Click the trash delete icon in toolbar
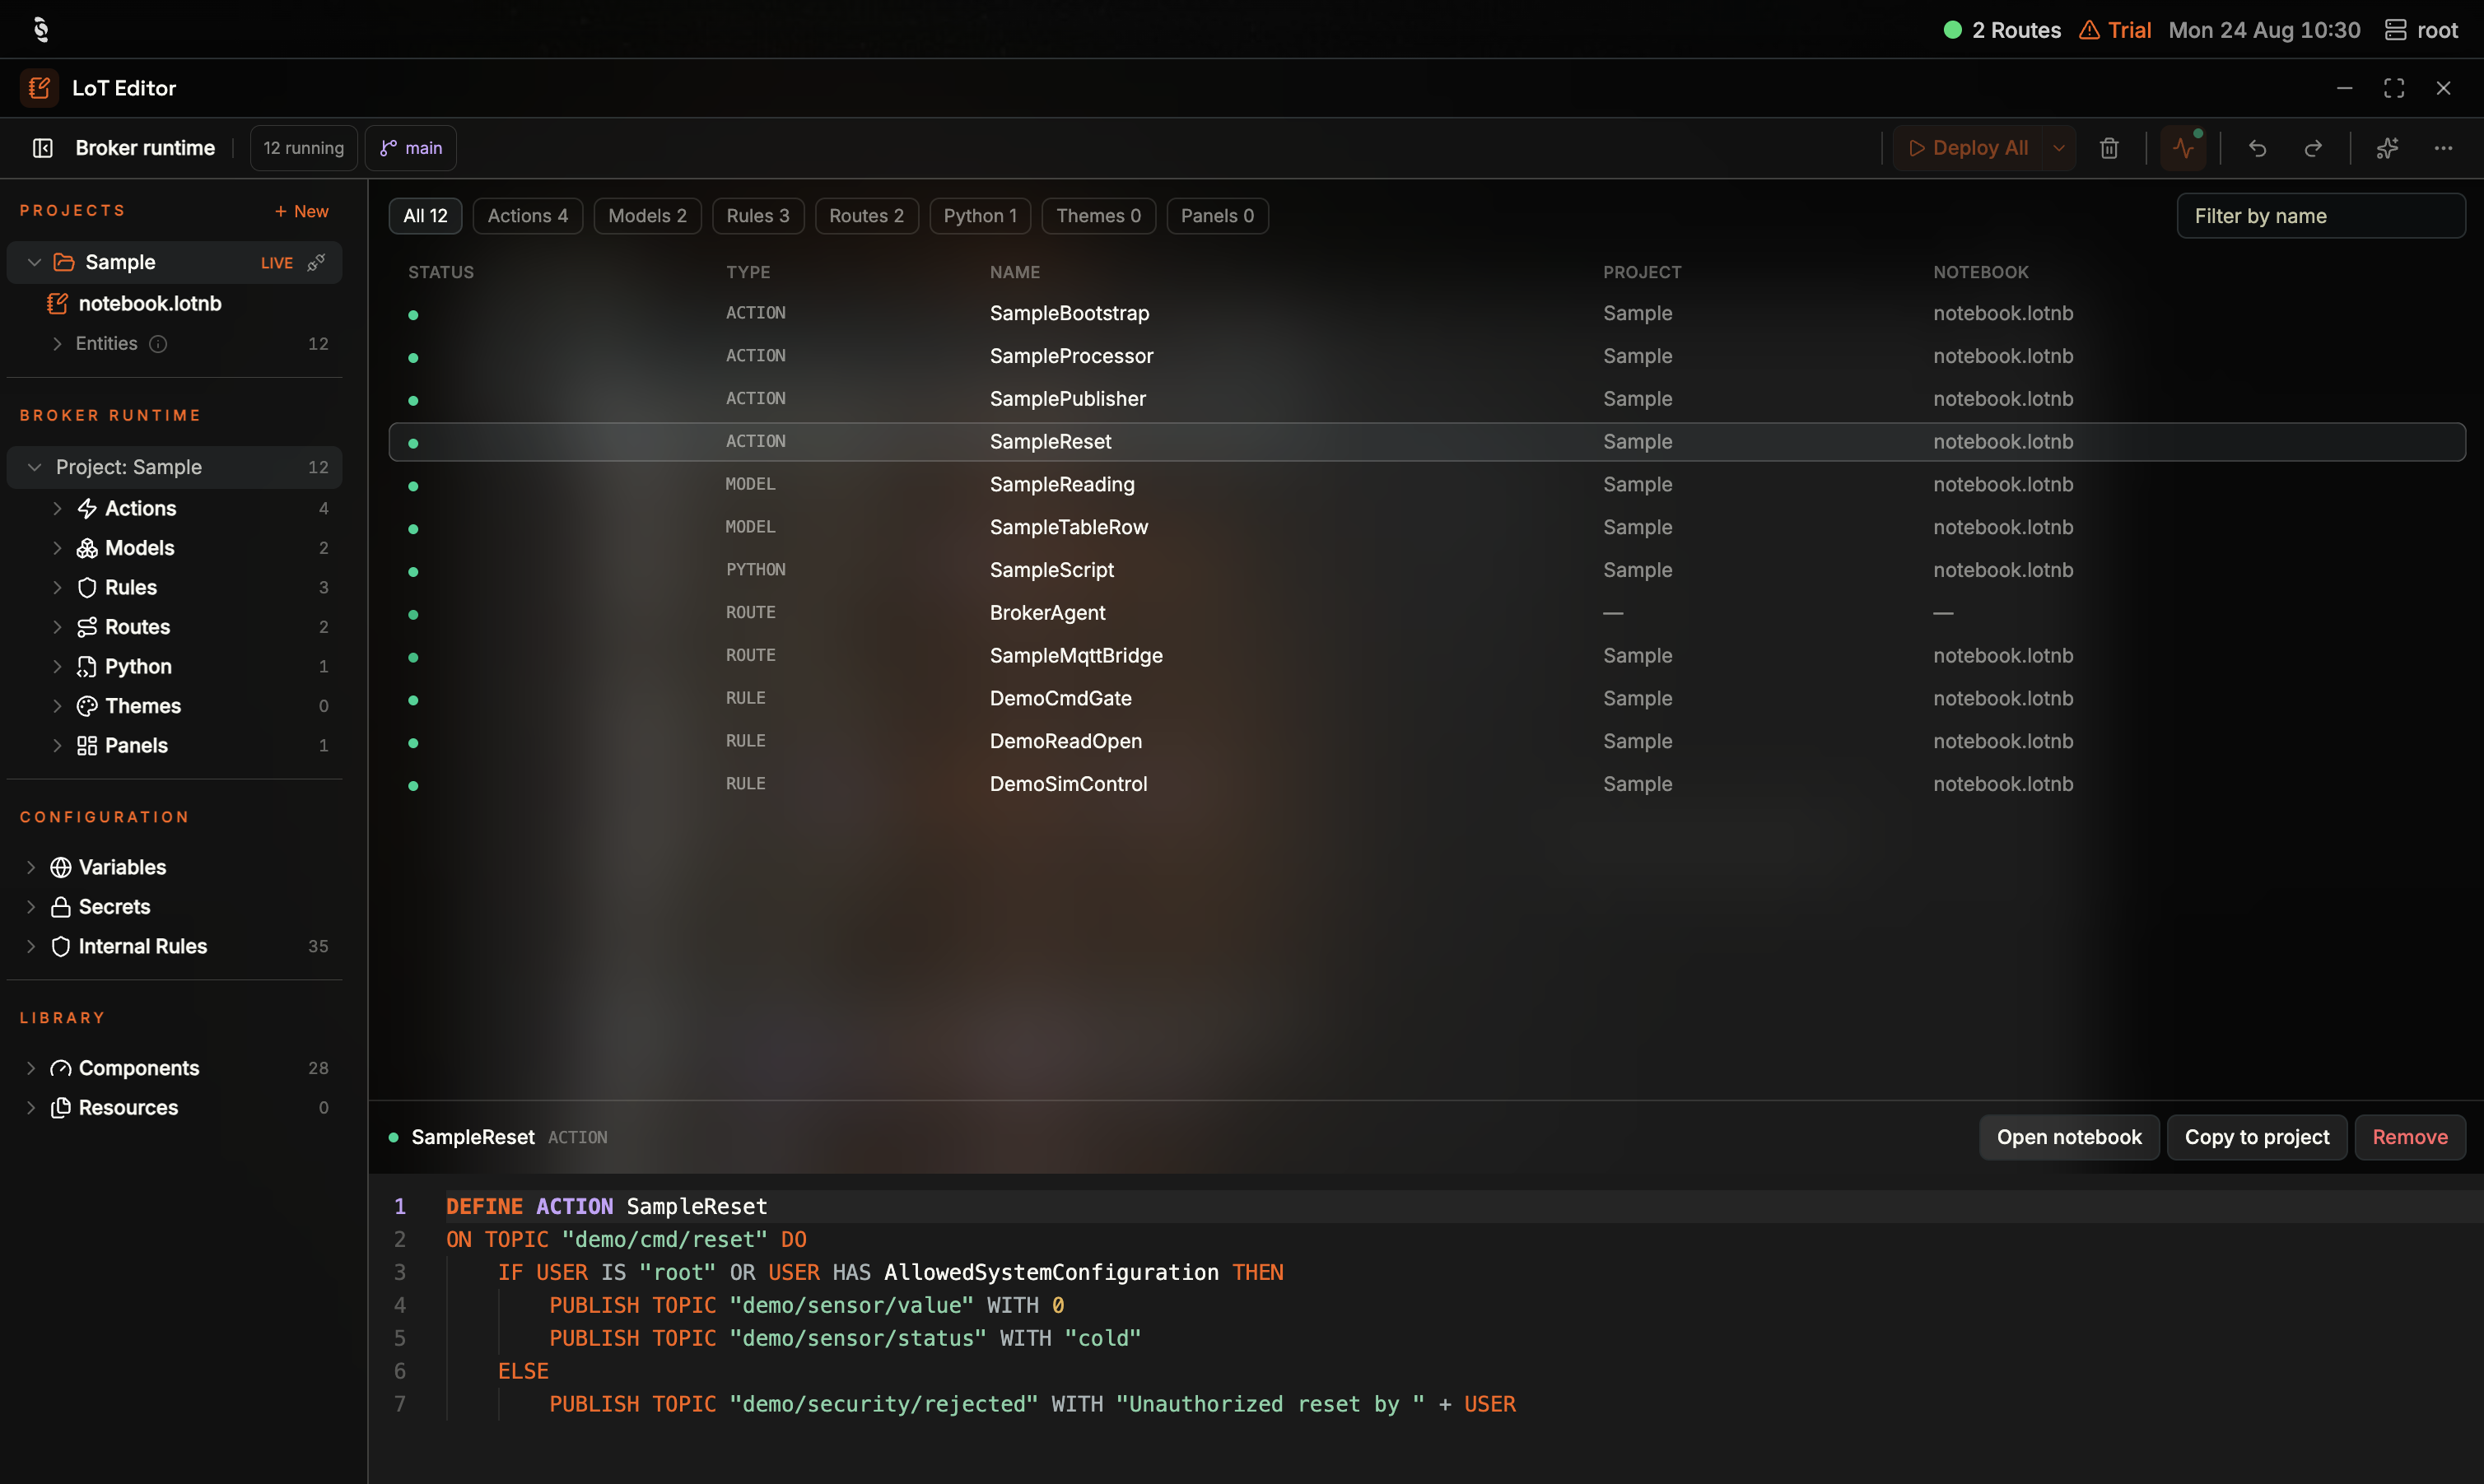Viewport: 2484px width, 1484px height. click(x=2109, y=148)
